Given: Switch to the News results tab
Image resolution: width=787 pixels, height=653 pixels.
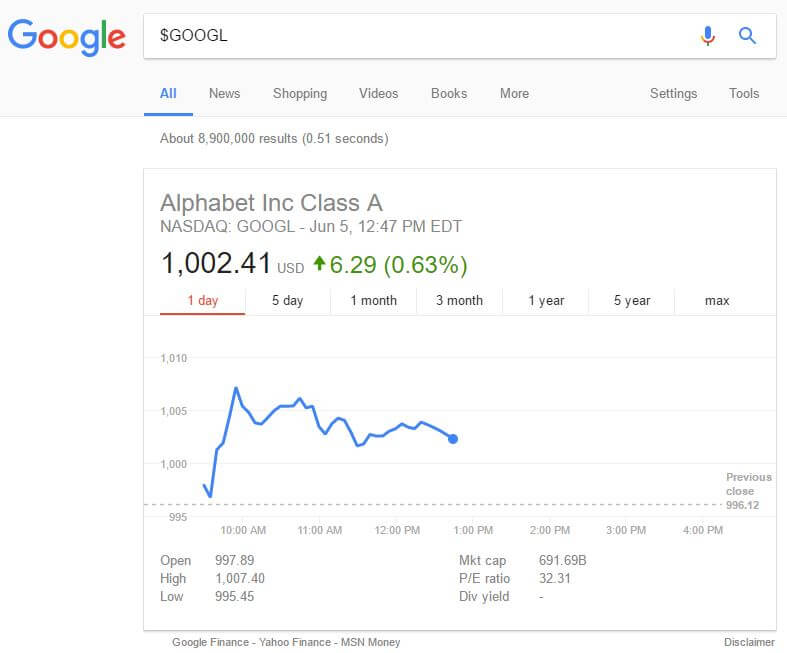Looking at the screenshot, I should click(x=224, y=93).
